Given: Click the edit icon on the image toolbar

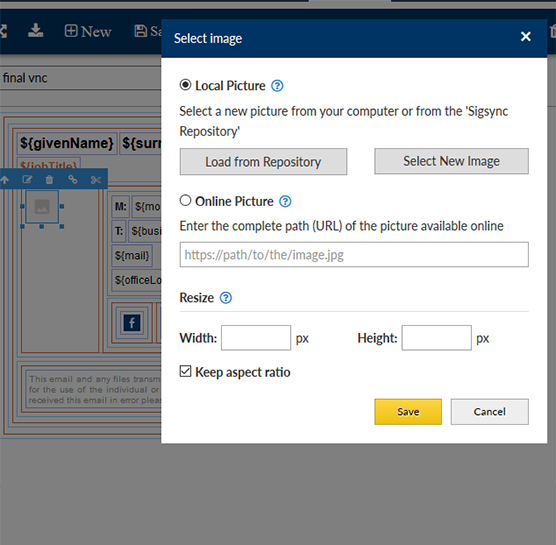Looking at the screenshot, I should [x=27, y=180].
